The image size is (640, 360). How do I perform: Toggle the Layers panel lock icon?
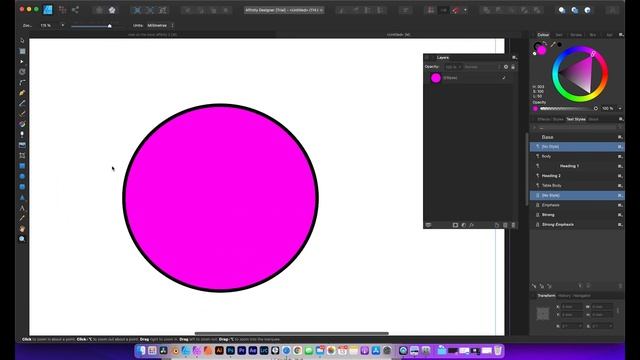click(513, 67)
